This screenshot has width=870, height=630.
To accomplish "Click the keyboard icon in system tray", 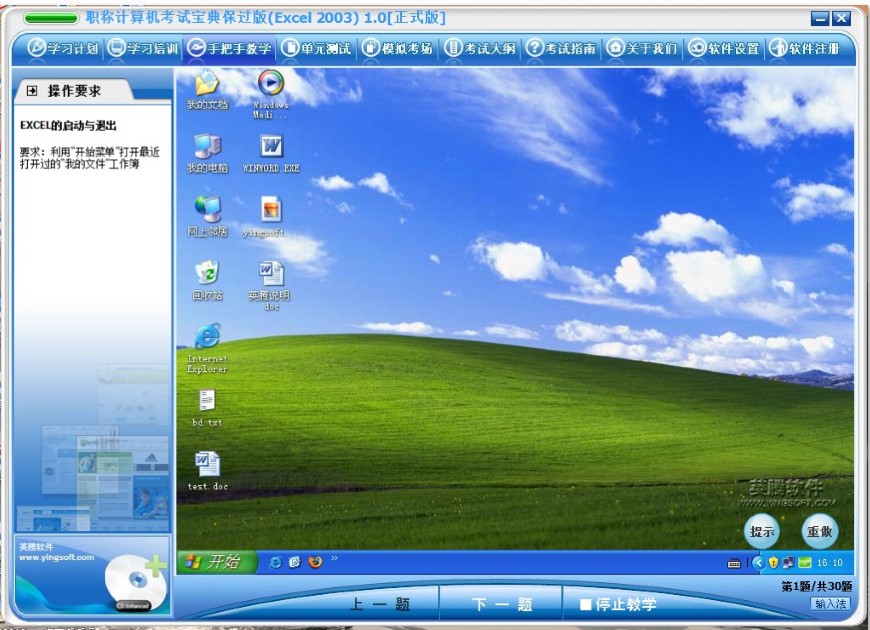I will [734, 563].
